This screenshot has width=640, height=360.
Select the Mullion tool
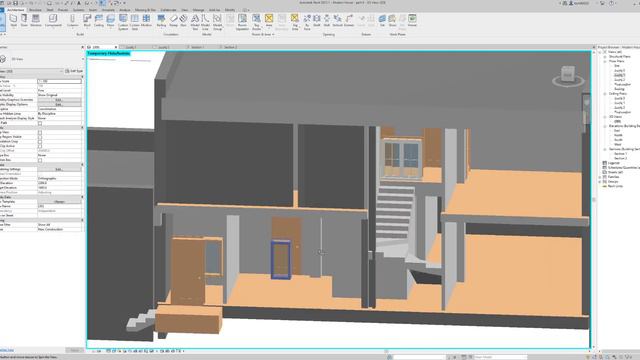(146, 20)
